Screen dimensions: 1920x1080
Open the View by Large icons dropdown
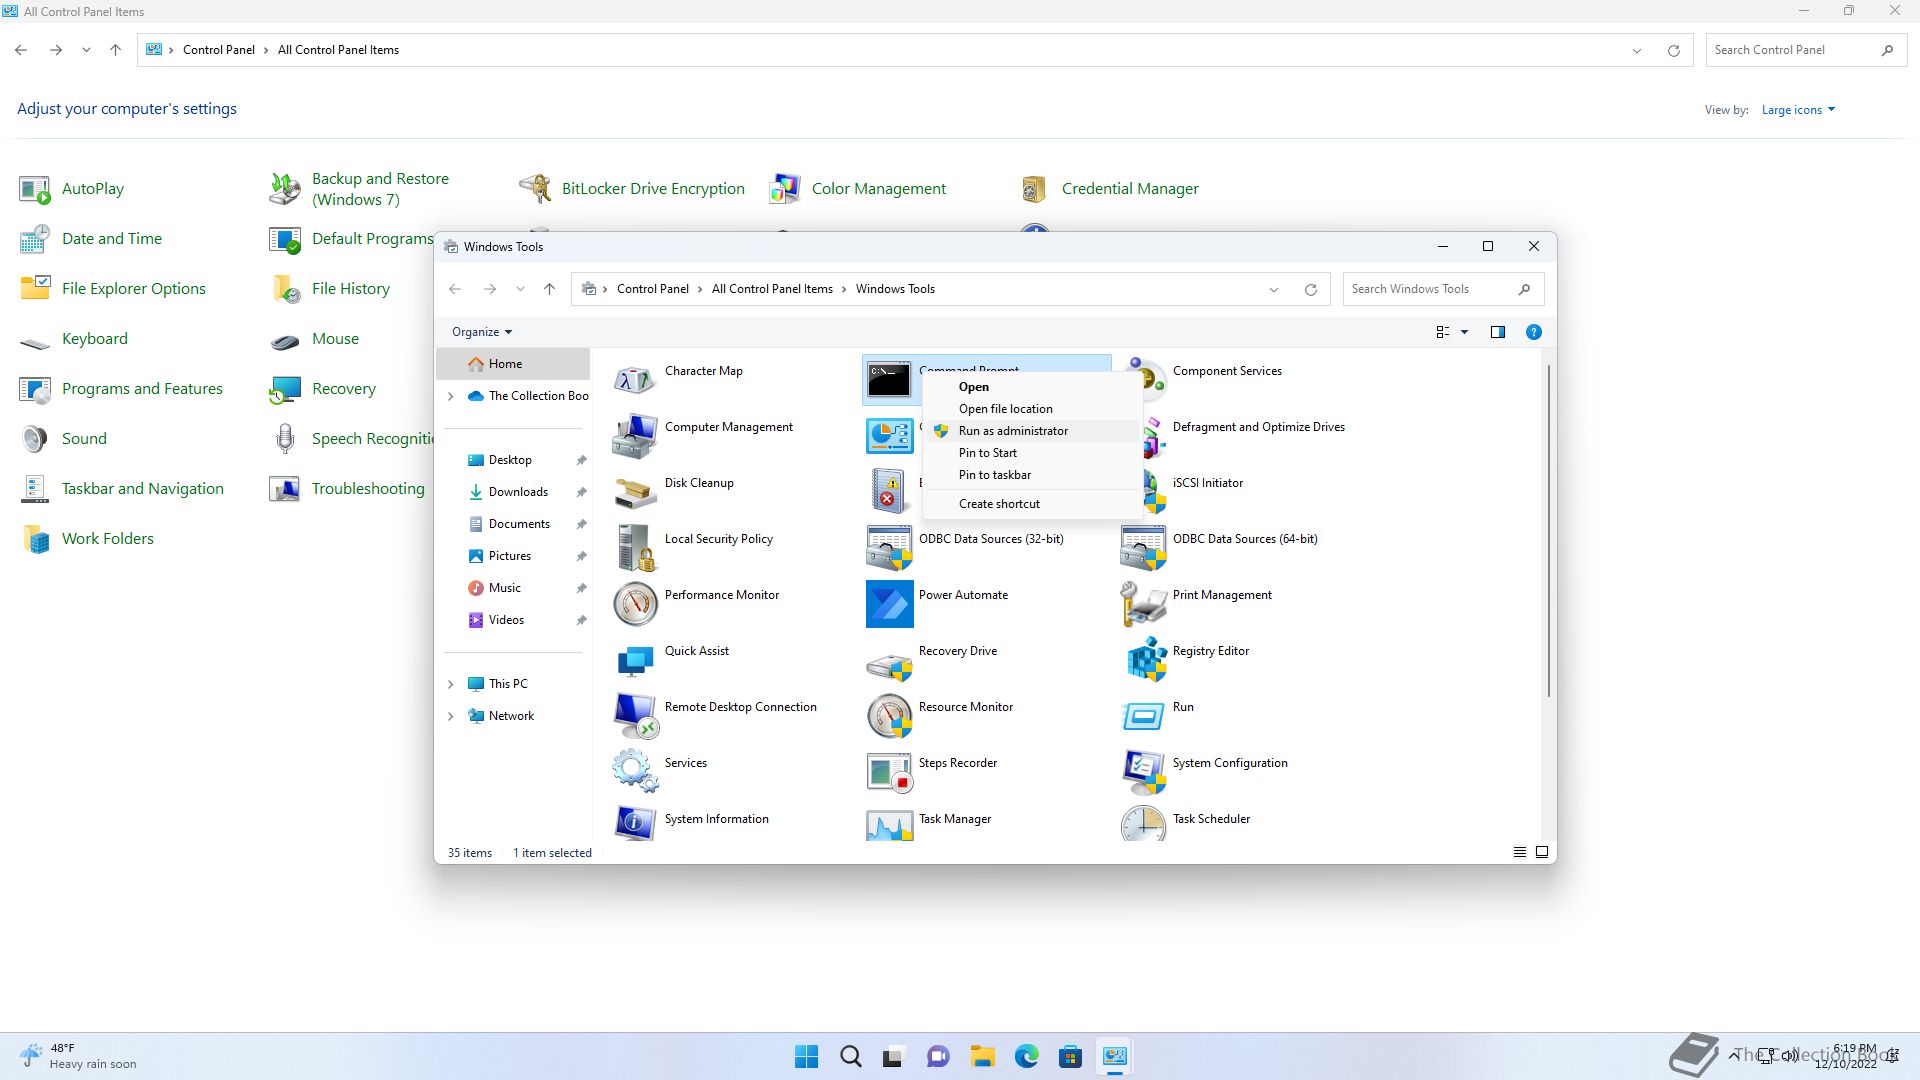[x=1798, y=110]
